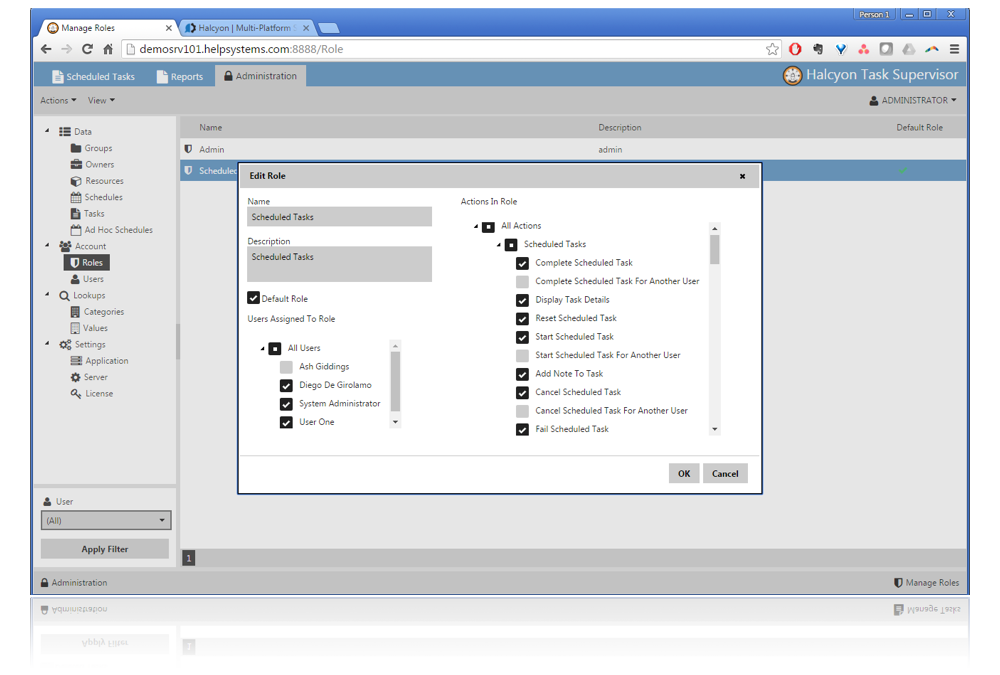Uncheck the System Administrator user checkbox
This screenshot has width=1000, height=675.
286,404
